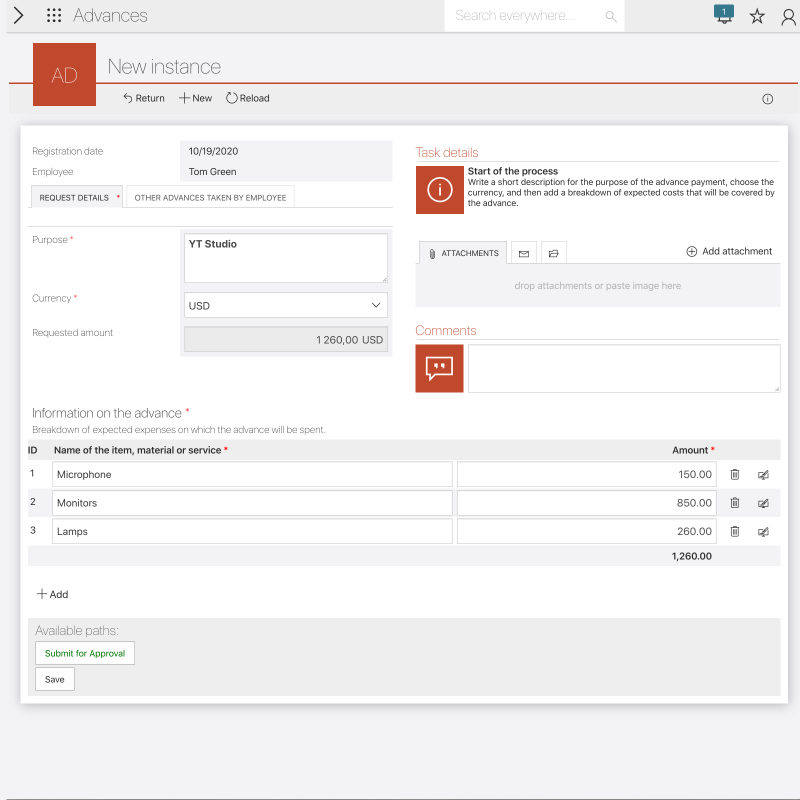This screenshot has width=800, height=800.
Task: Clear the Monitors row with eraser icon
Action: (x=763, y=503)
